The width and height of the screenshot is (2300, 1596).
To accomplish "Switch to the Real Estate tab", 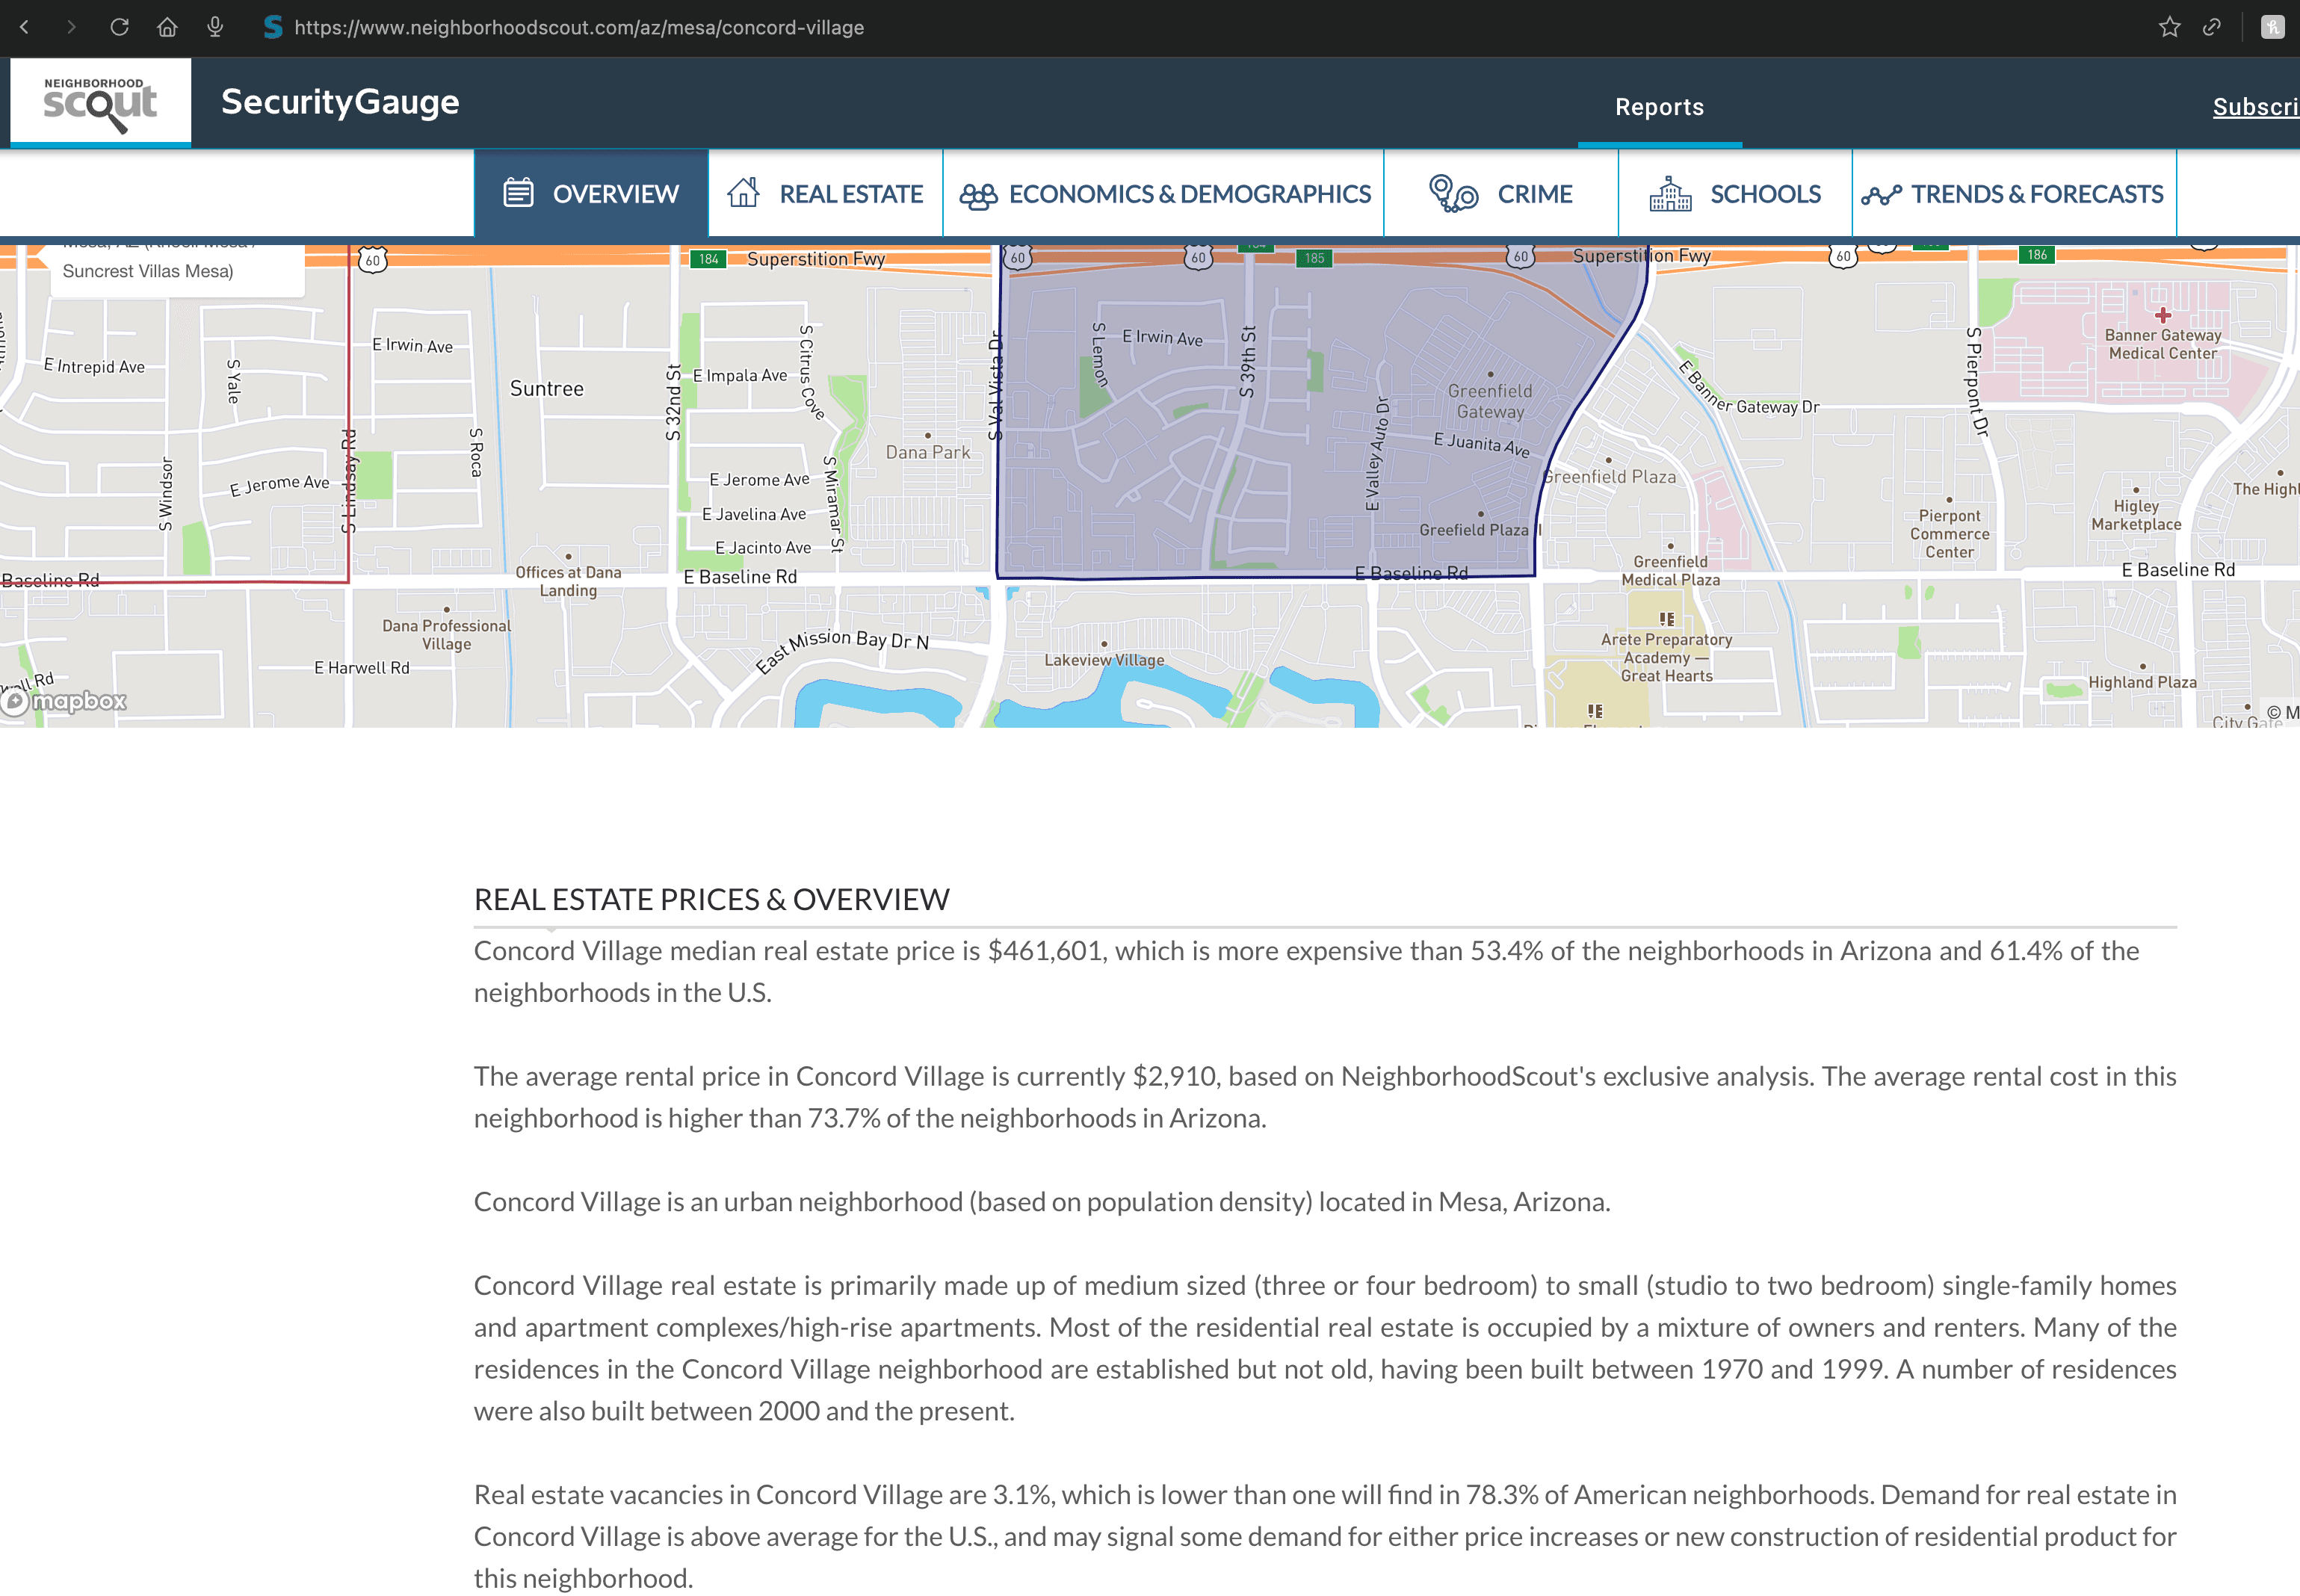I will pyautogui.click(x=825, y=194).
